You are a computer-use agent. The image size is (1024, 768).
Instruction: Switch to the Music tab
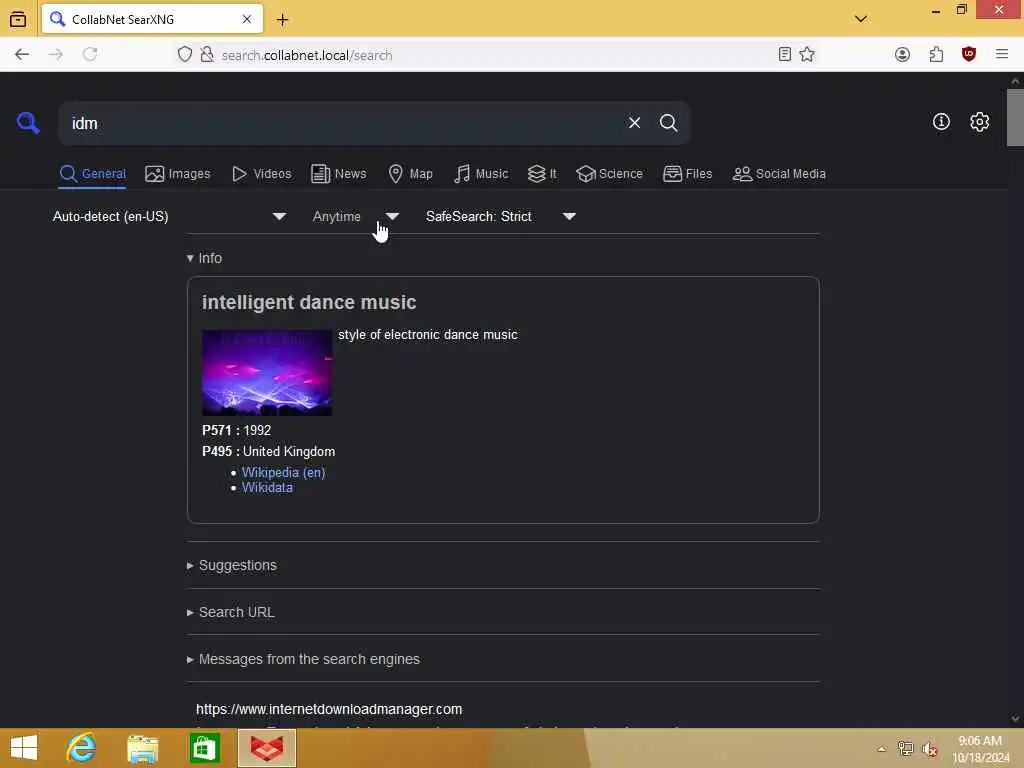pos(481,174)
